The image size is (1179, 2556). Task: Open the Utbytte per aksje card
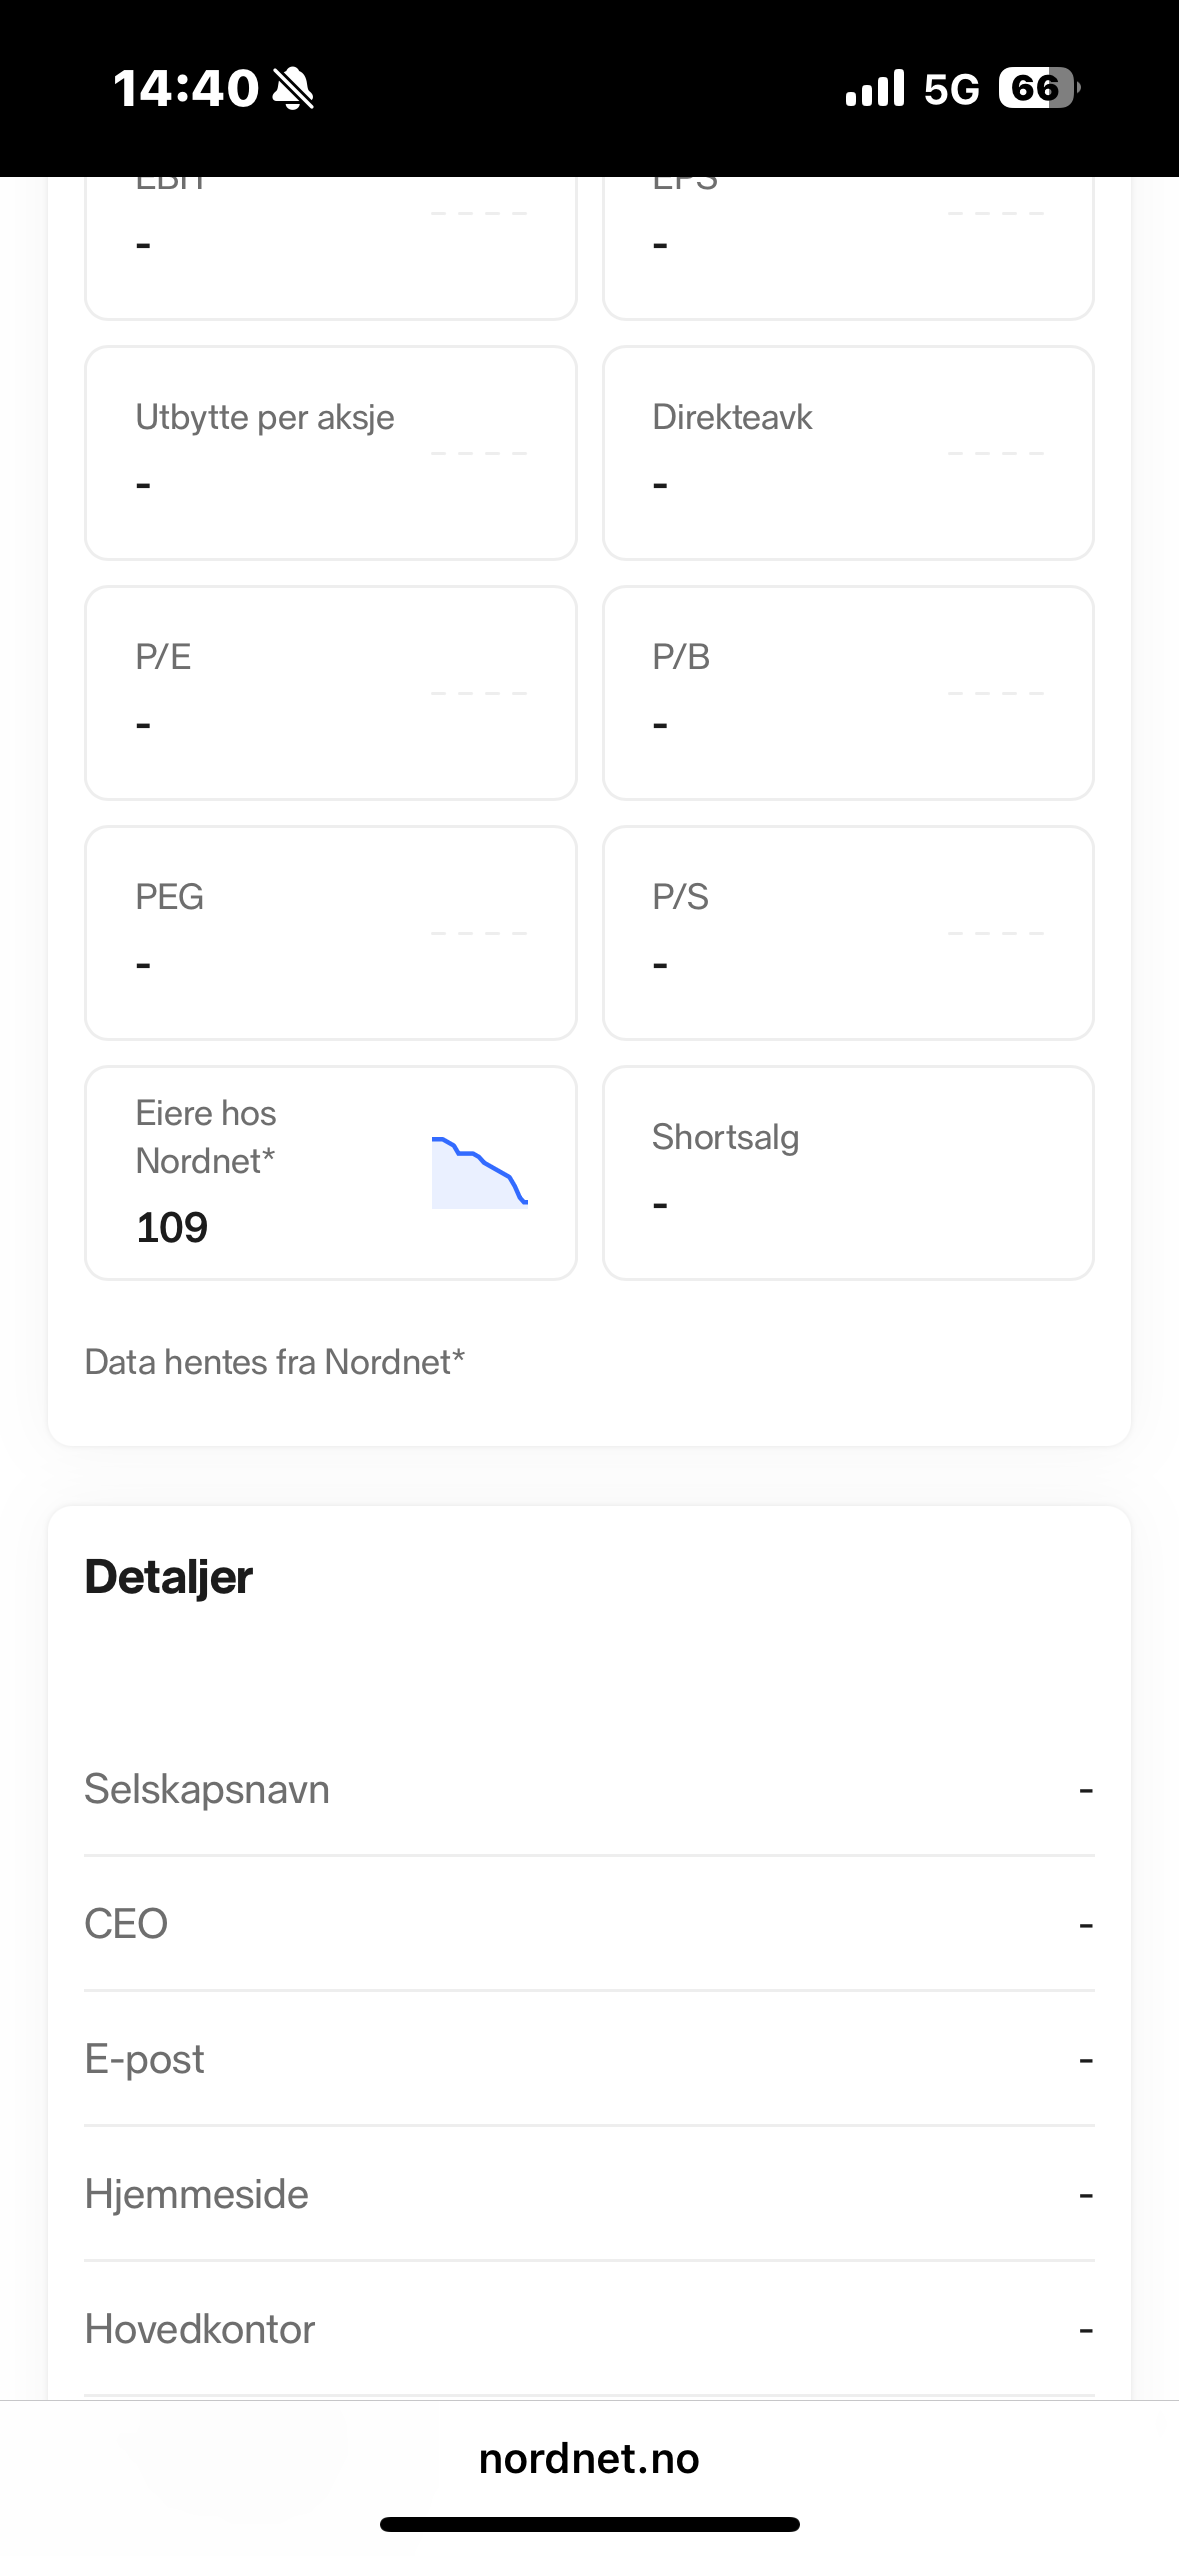(x=331, y=453)
